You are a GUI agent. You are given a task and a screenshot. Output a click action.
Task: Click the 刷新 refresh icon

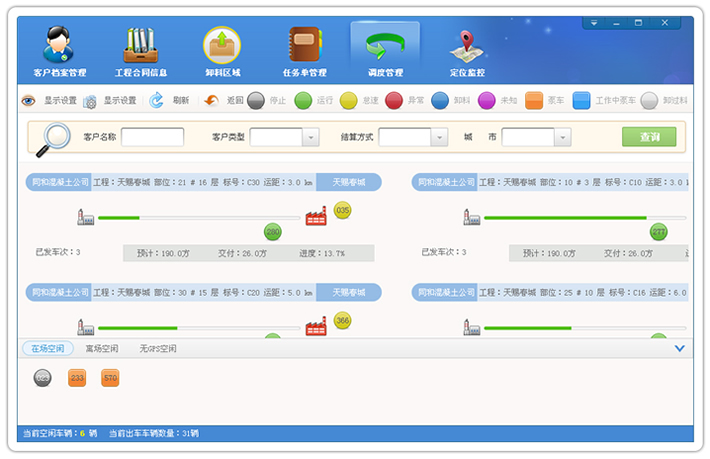coord(157,101)
